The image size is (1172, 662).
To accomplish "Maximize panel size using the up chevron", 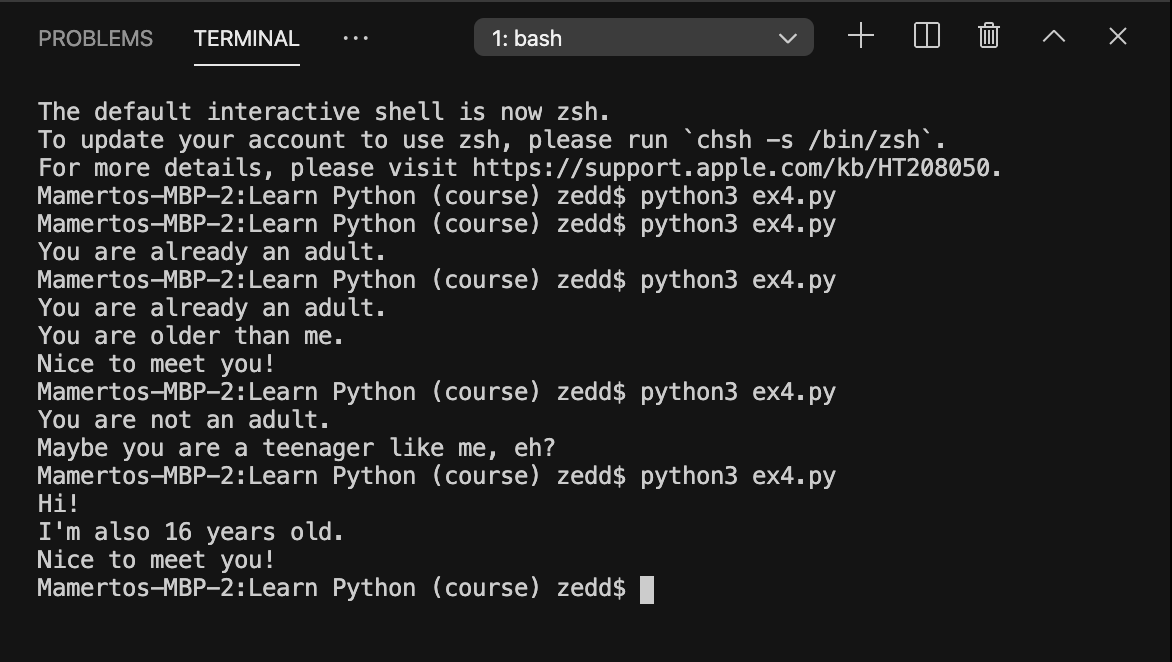I will 1054,37.
